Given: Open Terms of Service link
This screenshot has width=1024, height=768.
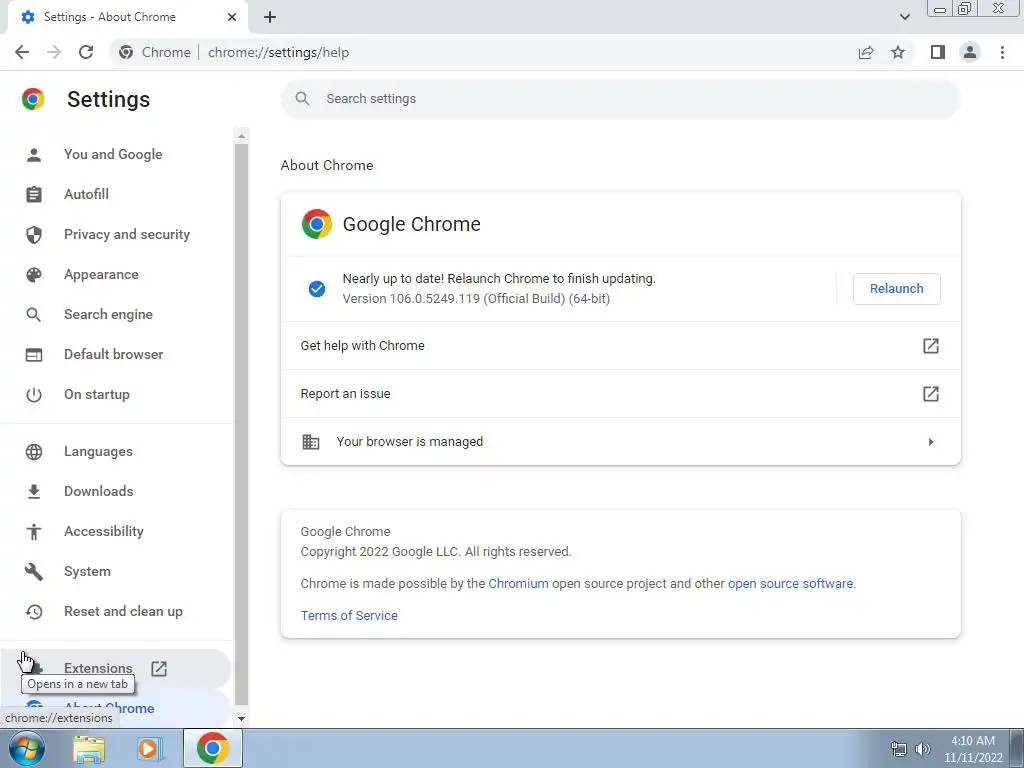Looking at the screenshot, I should coord(349,615).
